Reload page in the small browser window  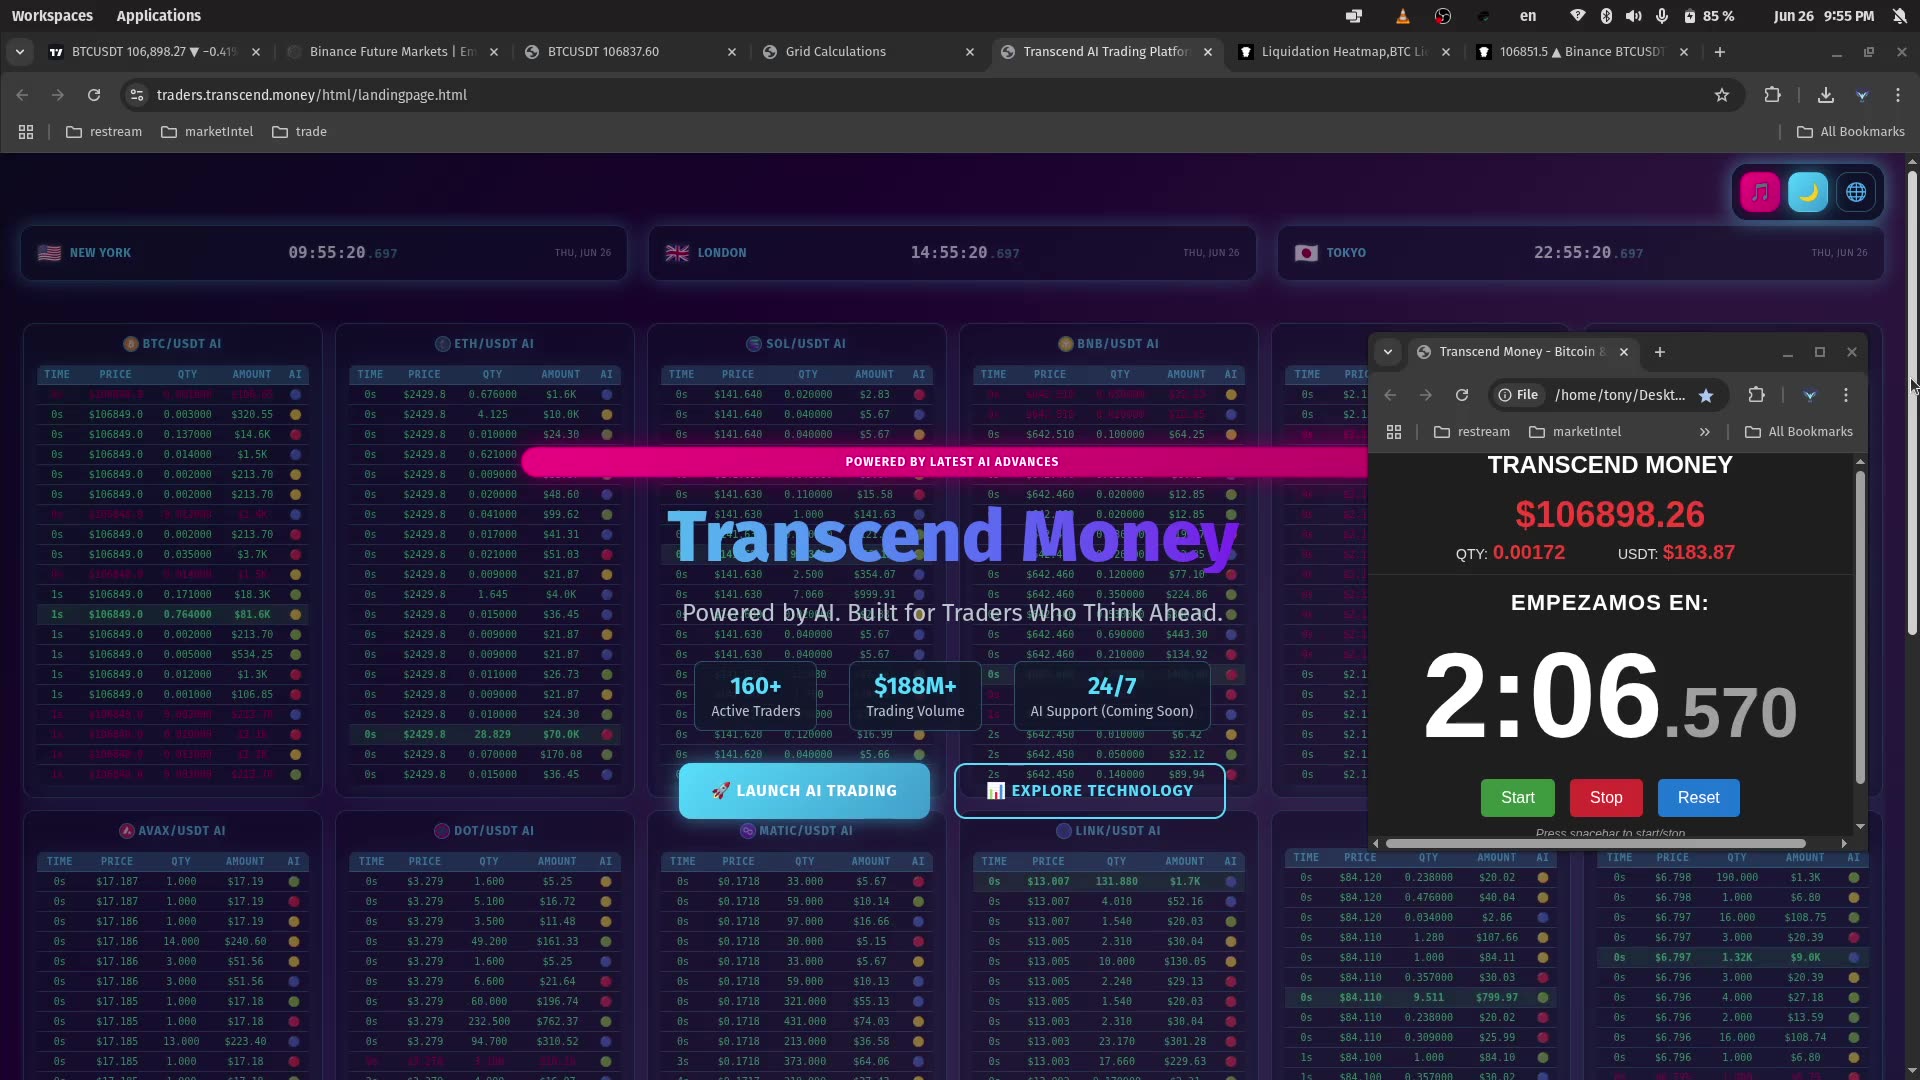click(1461, 395)
